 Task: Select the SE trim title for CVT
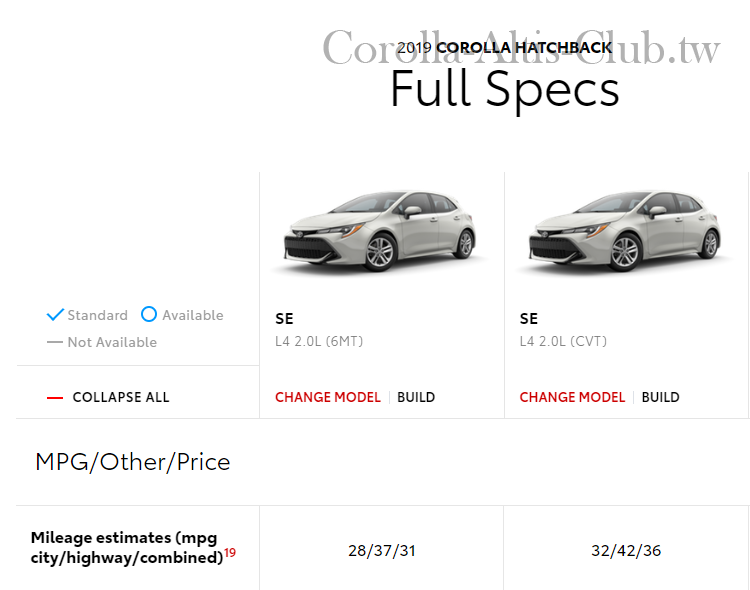[x=529, y=319]
